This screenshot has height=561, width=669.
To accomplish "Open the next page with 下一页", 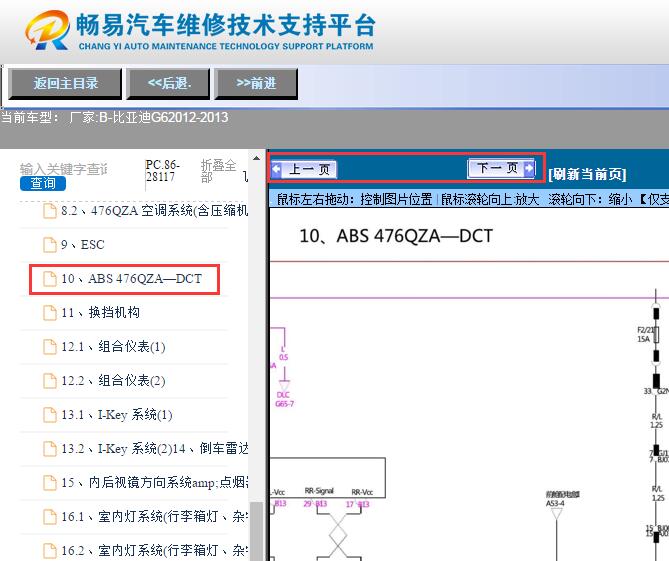I will point(502,168).
